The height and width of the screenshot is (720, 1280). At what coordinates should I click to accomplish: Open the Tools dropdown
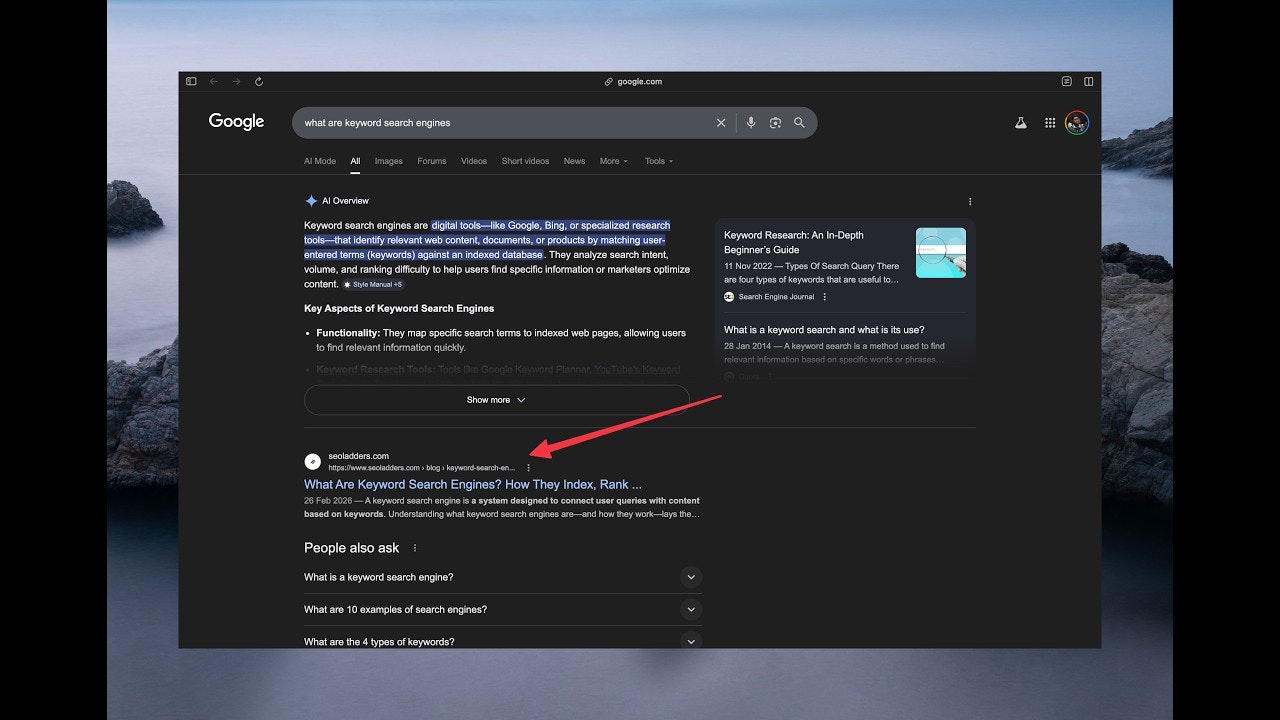(659, 161)
